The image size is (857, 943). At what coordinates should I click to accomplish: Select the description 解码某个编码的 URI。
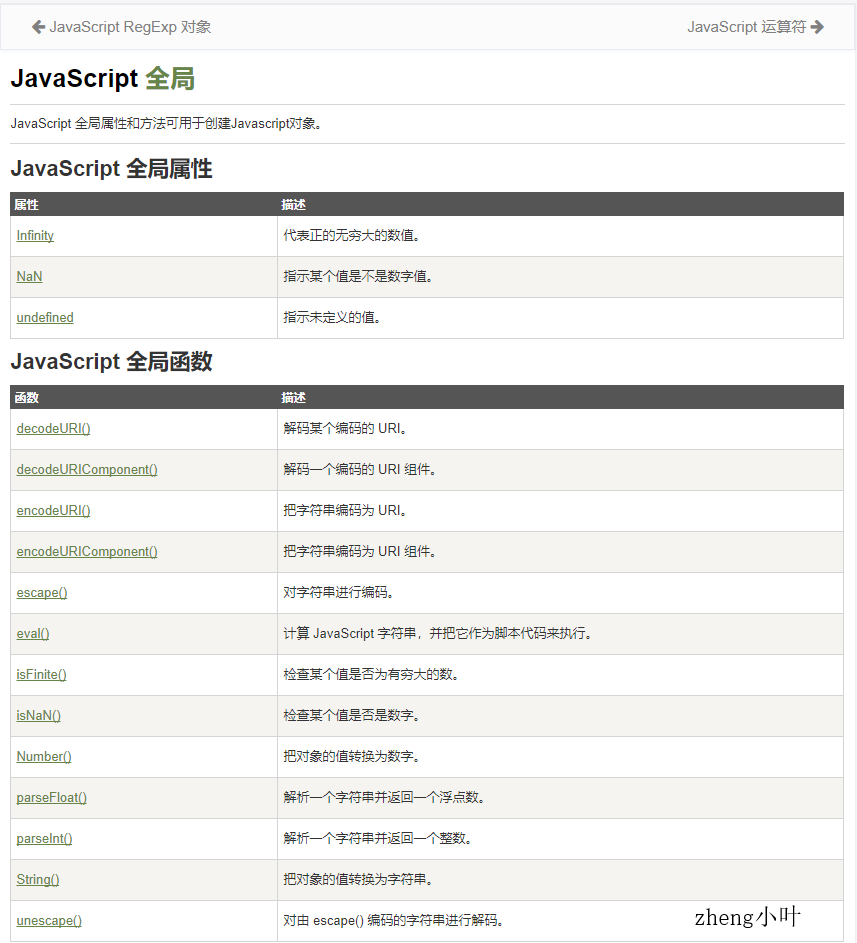point(345,429)
